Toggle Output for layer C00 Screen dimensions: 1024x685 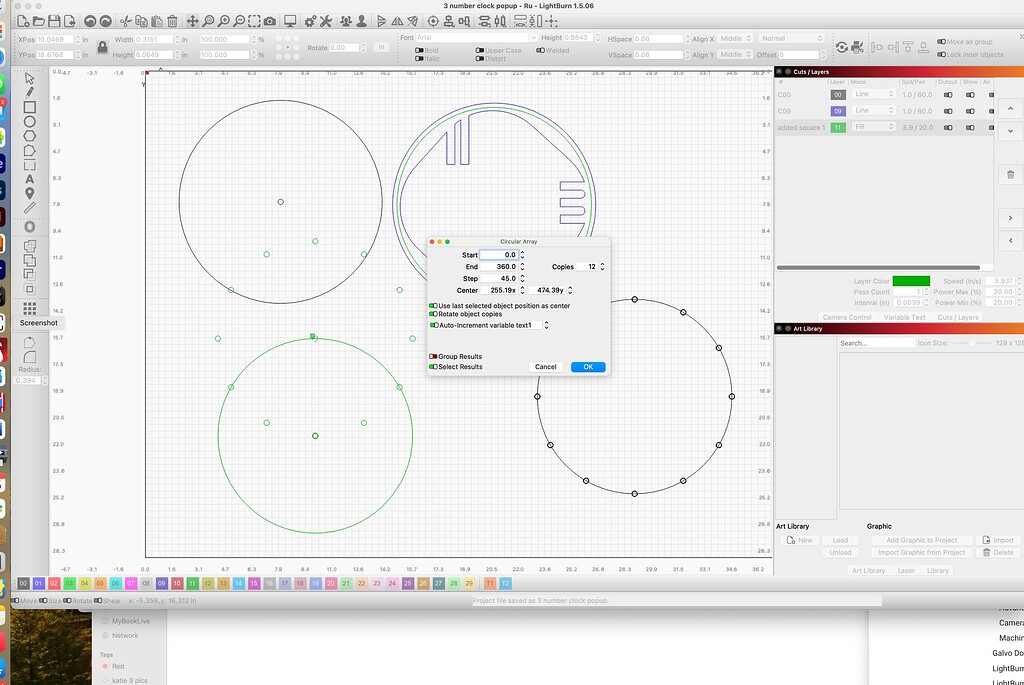(x=948, y=95)
